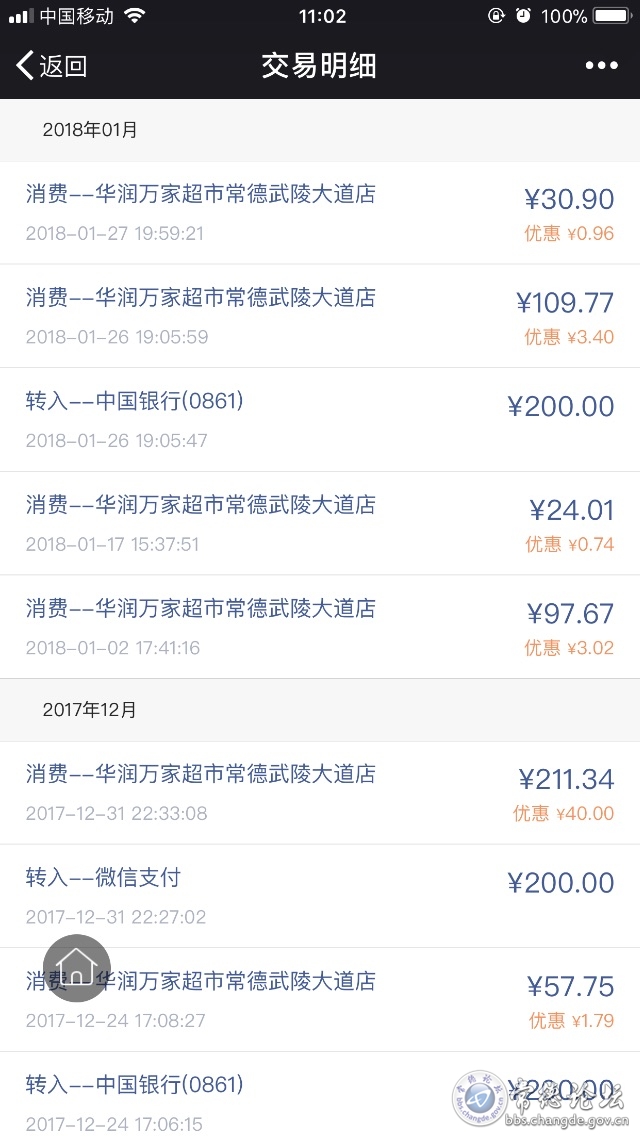The image size is (640, 1137).
Task: Open 转入 中国银行(0861) entry from 2017-12-24
Action: (x=320, y=1095)
